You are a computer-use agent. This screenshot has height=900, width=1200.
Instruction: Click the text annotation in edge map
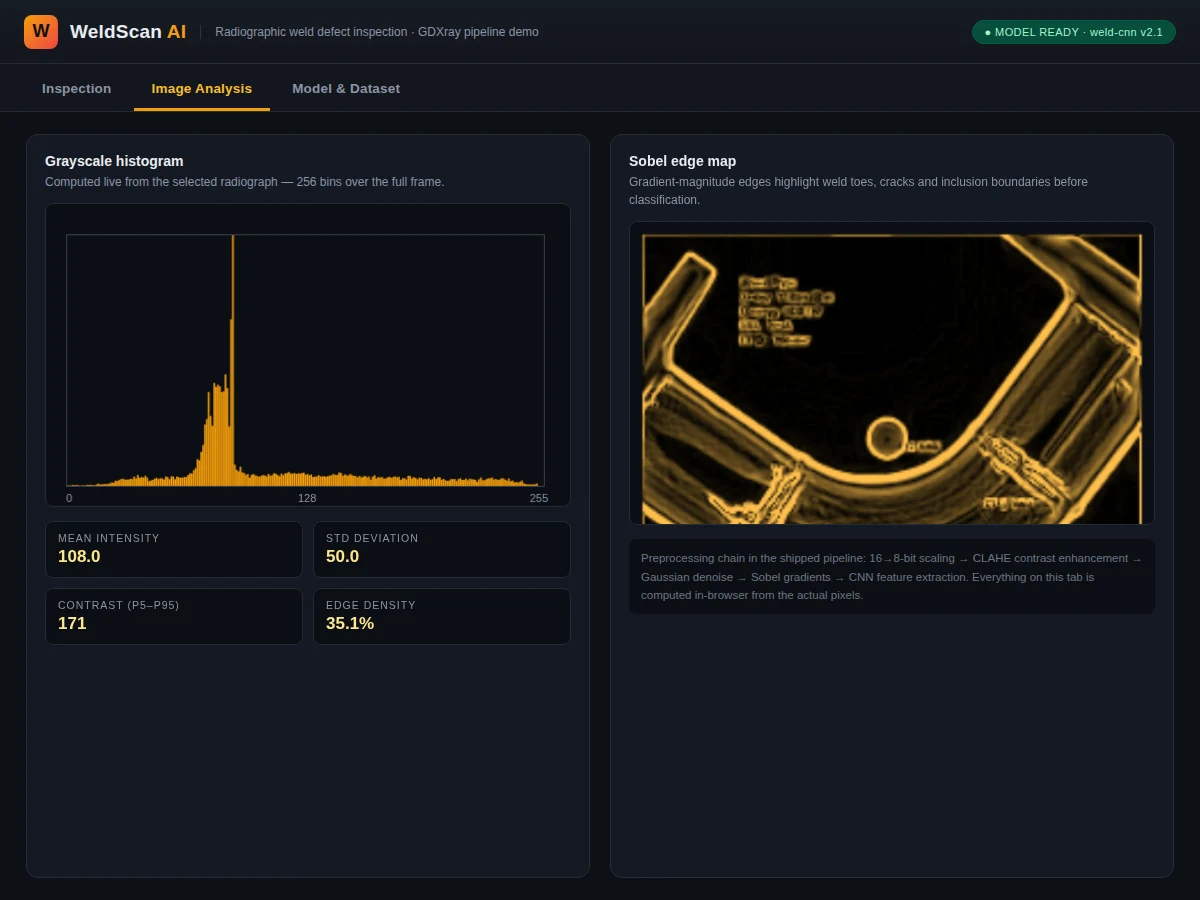click(785, 311)
